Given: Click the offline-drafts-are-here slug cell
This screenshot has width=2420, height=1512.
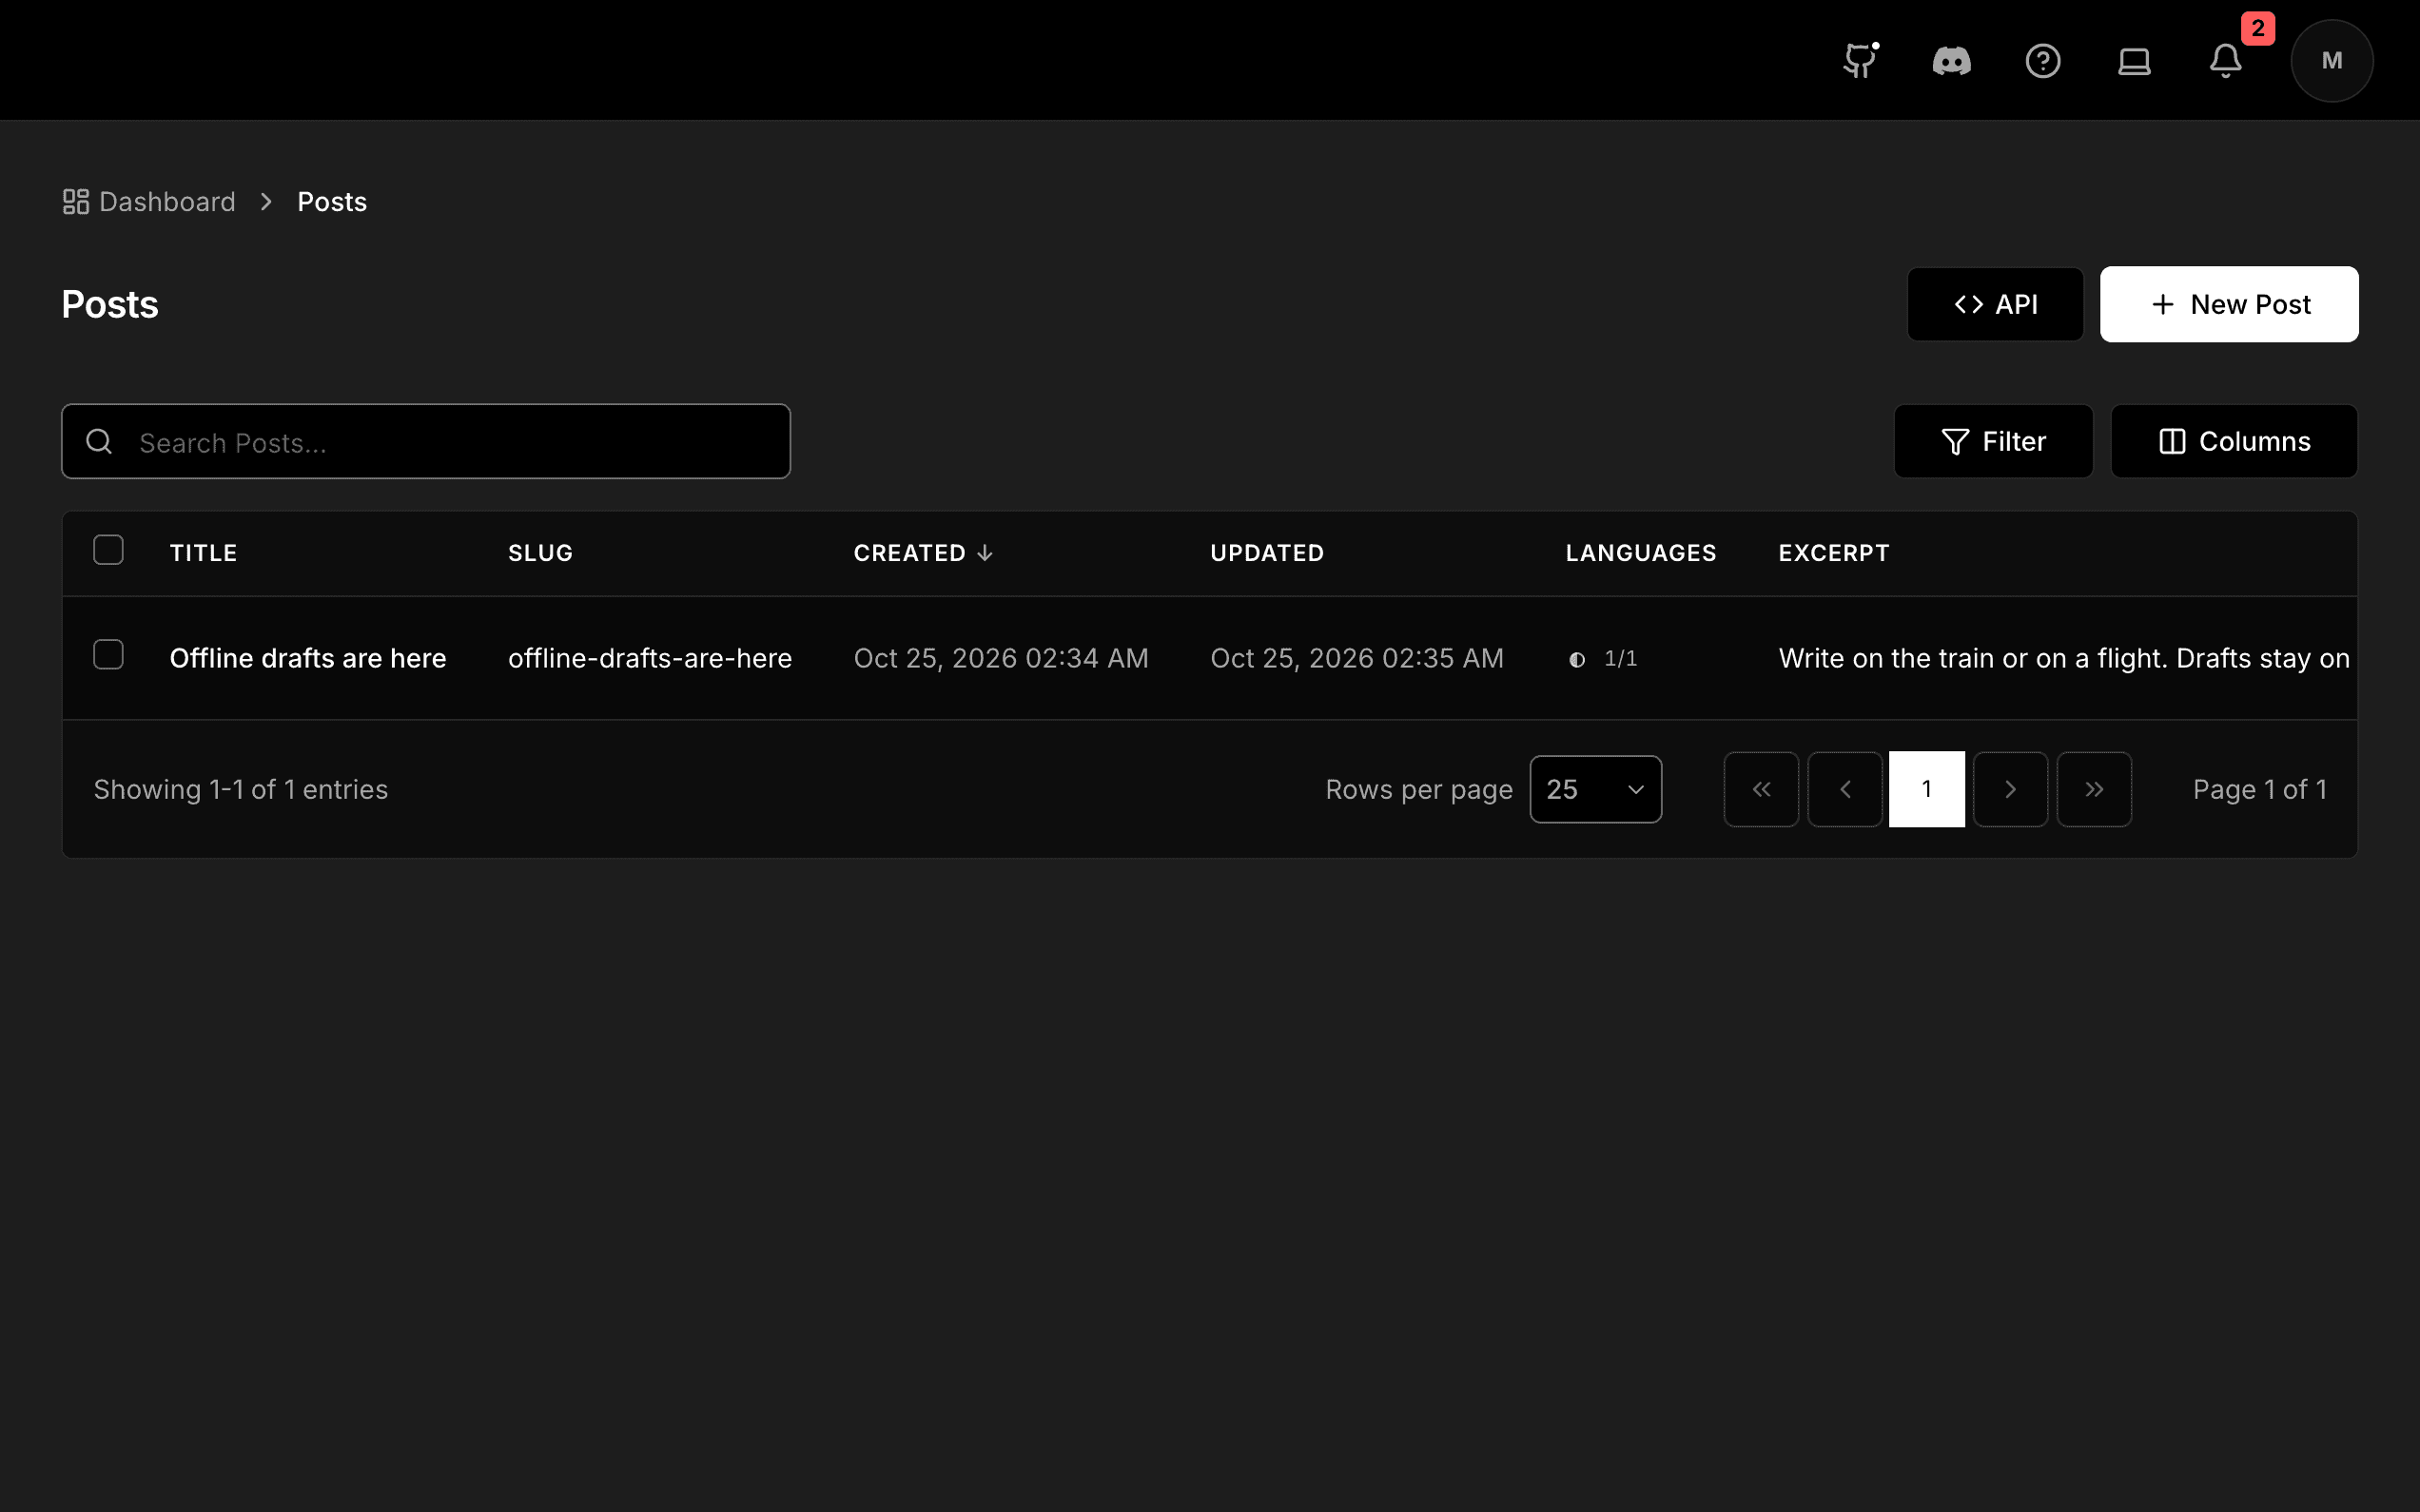Looking at the screenshot, I should point(650,658).
